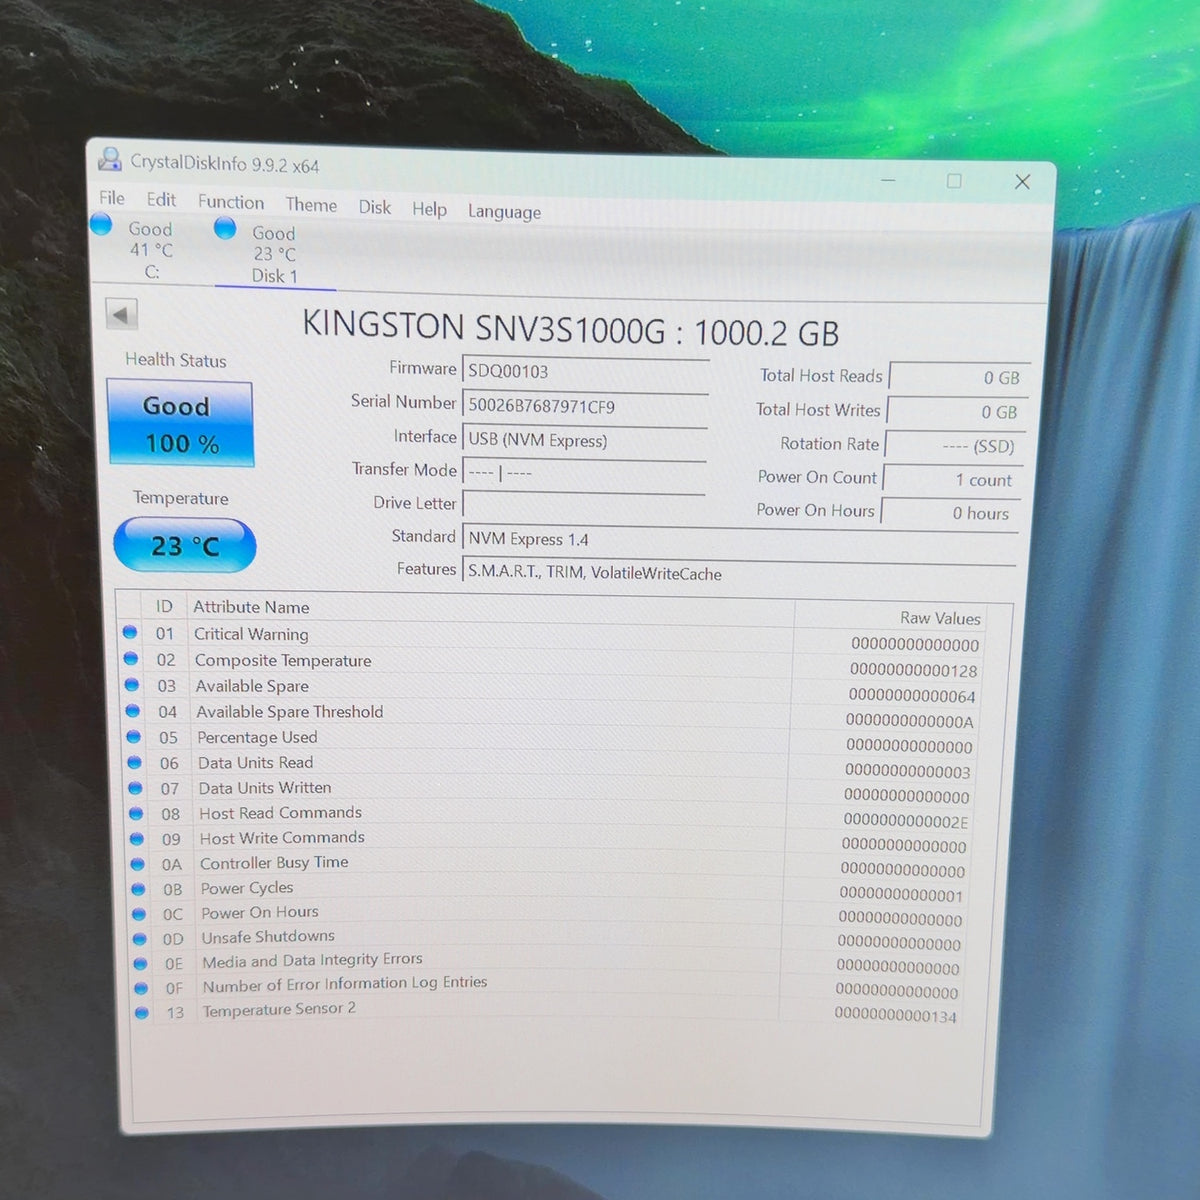1200x1200 pixels.
Task: Click status dot for Data Units Read
Action: click(135, 762)
